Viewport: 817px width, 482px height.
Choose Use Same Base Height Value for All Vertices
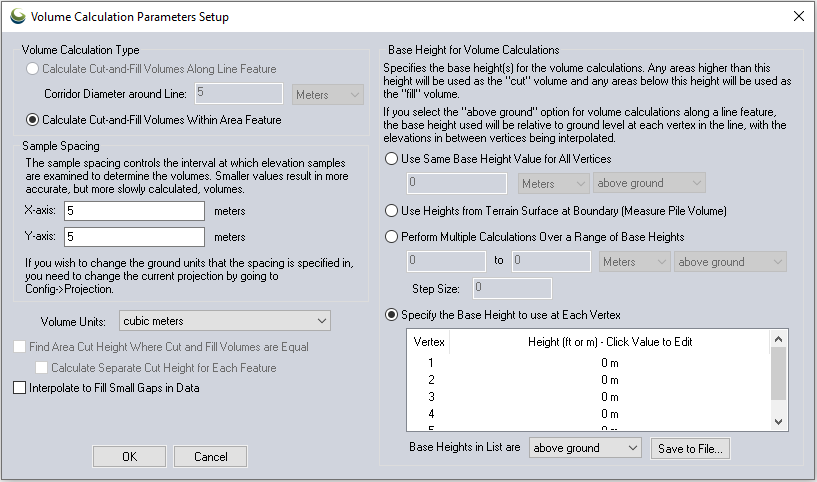pos(393,159)
